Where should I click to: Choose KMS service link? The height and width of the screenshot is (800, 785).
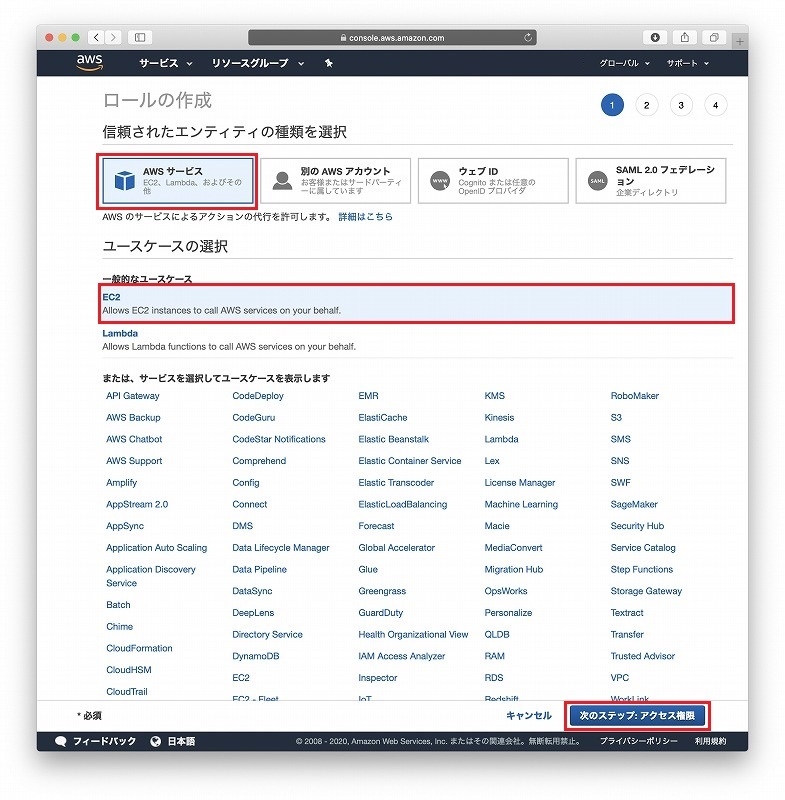(495, 396)
